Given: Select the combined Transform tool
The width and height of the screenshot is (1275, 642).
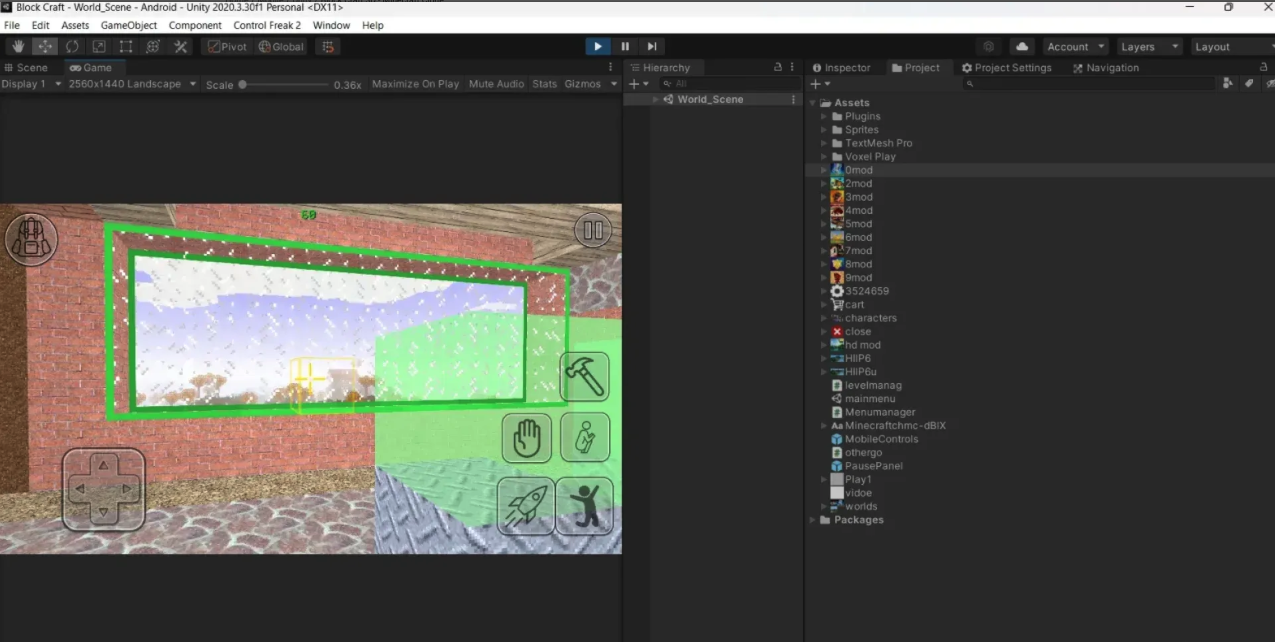Looking at the screenshot, I should (x=153, y=46).
